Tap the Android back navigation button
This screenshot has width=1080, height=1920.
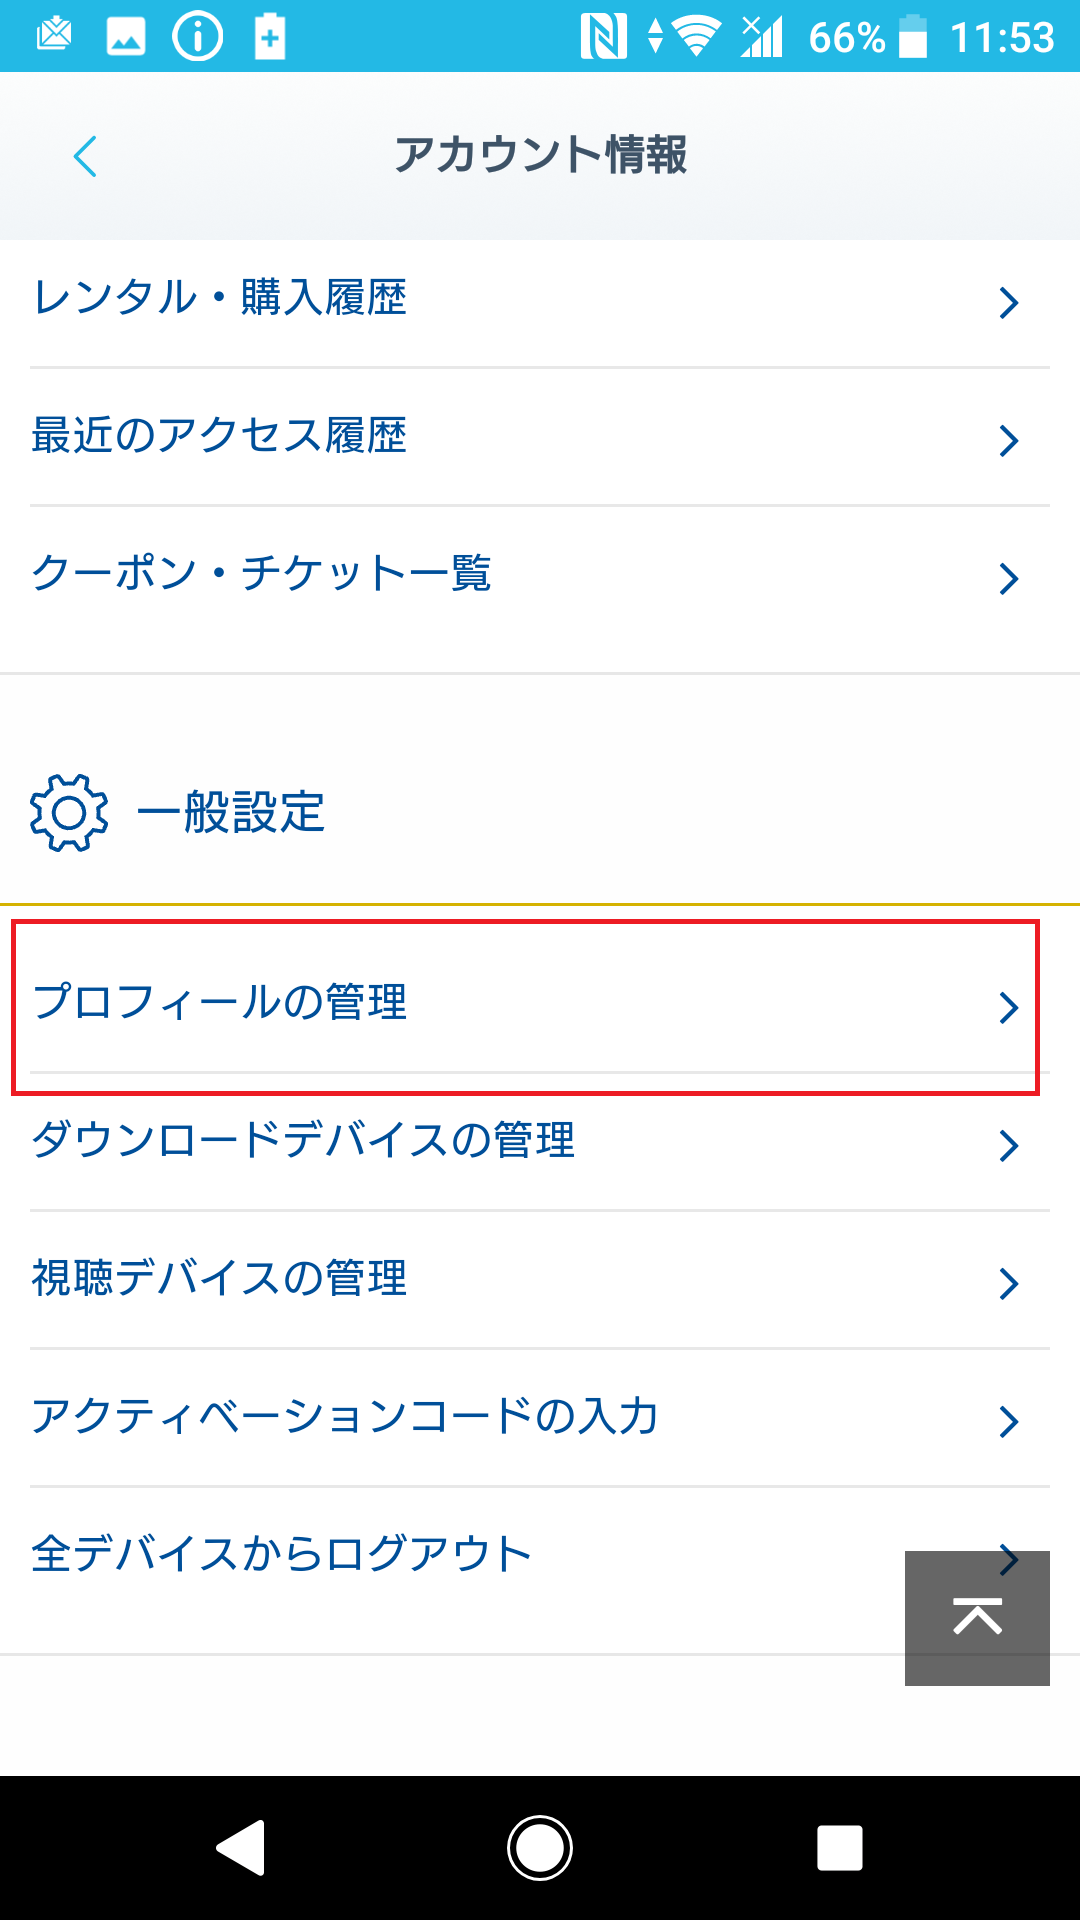241,1847
